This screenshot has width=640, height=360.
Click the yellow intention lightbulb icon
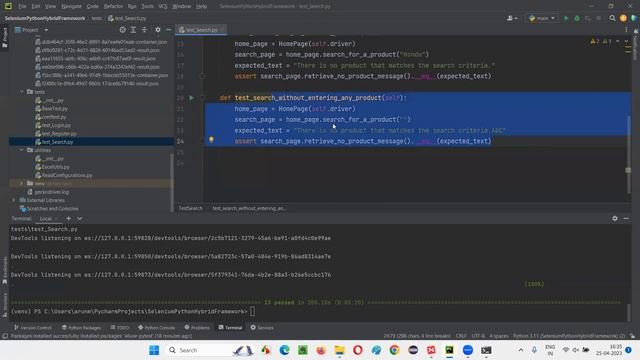tap(211, 140)
